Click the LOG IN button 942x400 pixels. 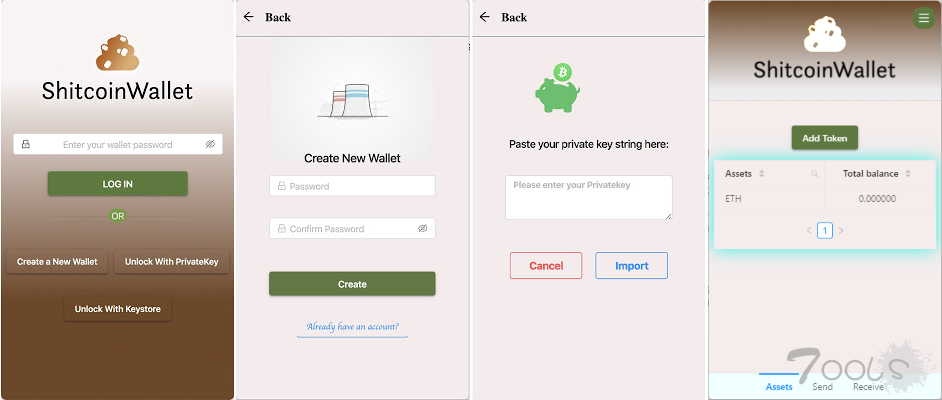pyautogui.click(x=118, y=184)
